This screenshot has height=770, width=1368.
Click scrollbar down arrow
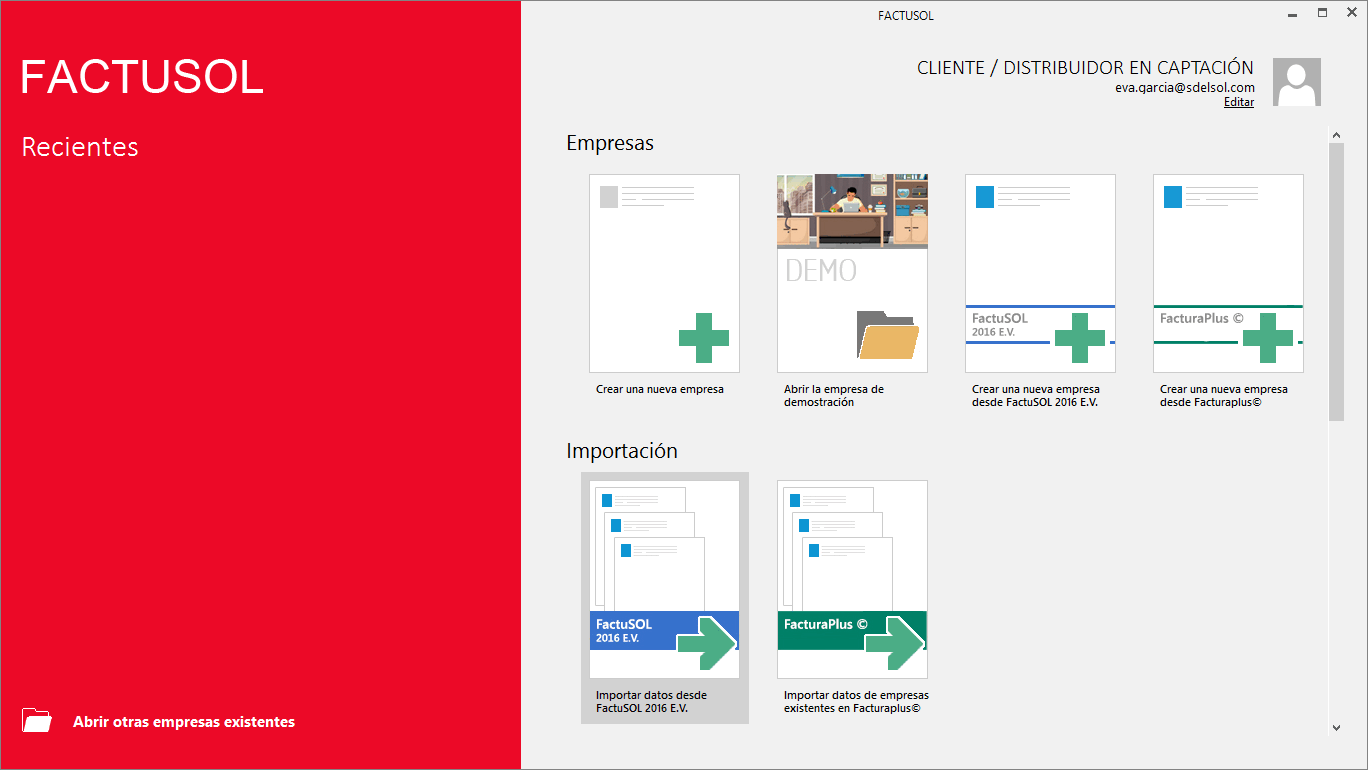1336,728
